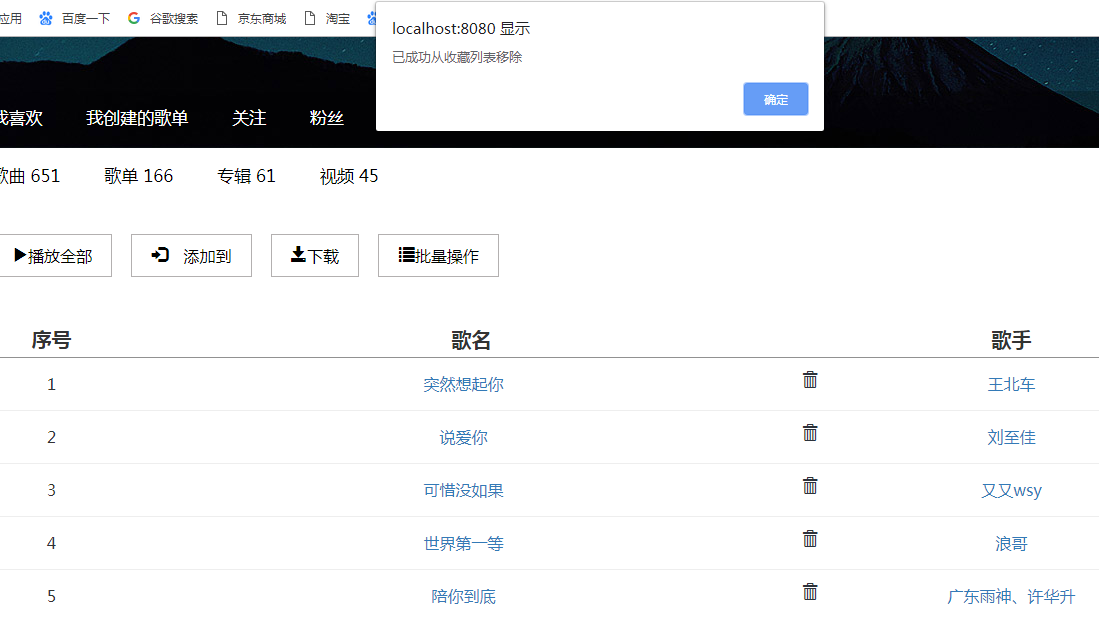Switch to the 我创建的歌单 tab
The width and height of the screenshot is (1099, 617).
click(137, 118)
